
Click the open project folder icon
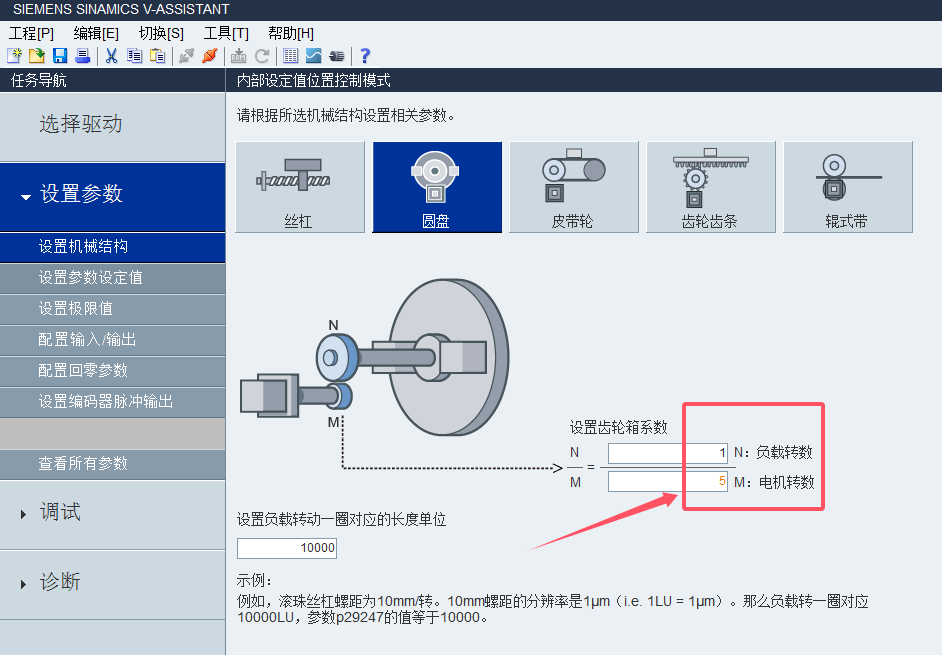pos(37,56)
